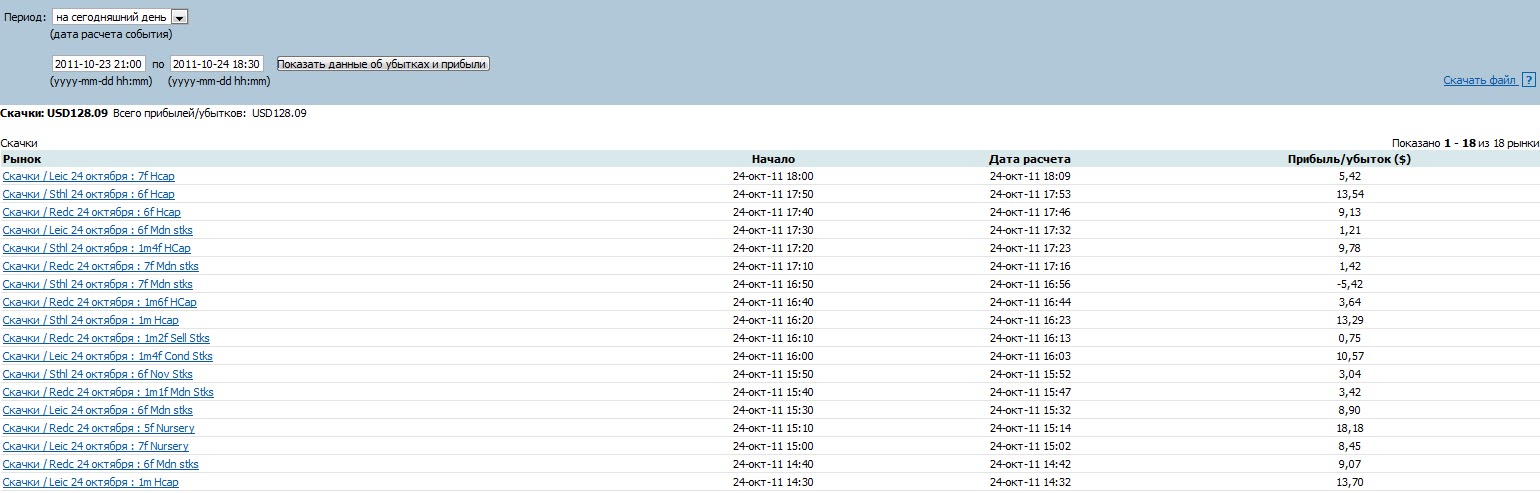1540x493 pixels.
Task: Open Sthl 24 октября 1m Hcap market
Action: tap(91, 320)
